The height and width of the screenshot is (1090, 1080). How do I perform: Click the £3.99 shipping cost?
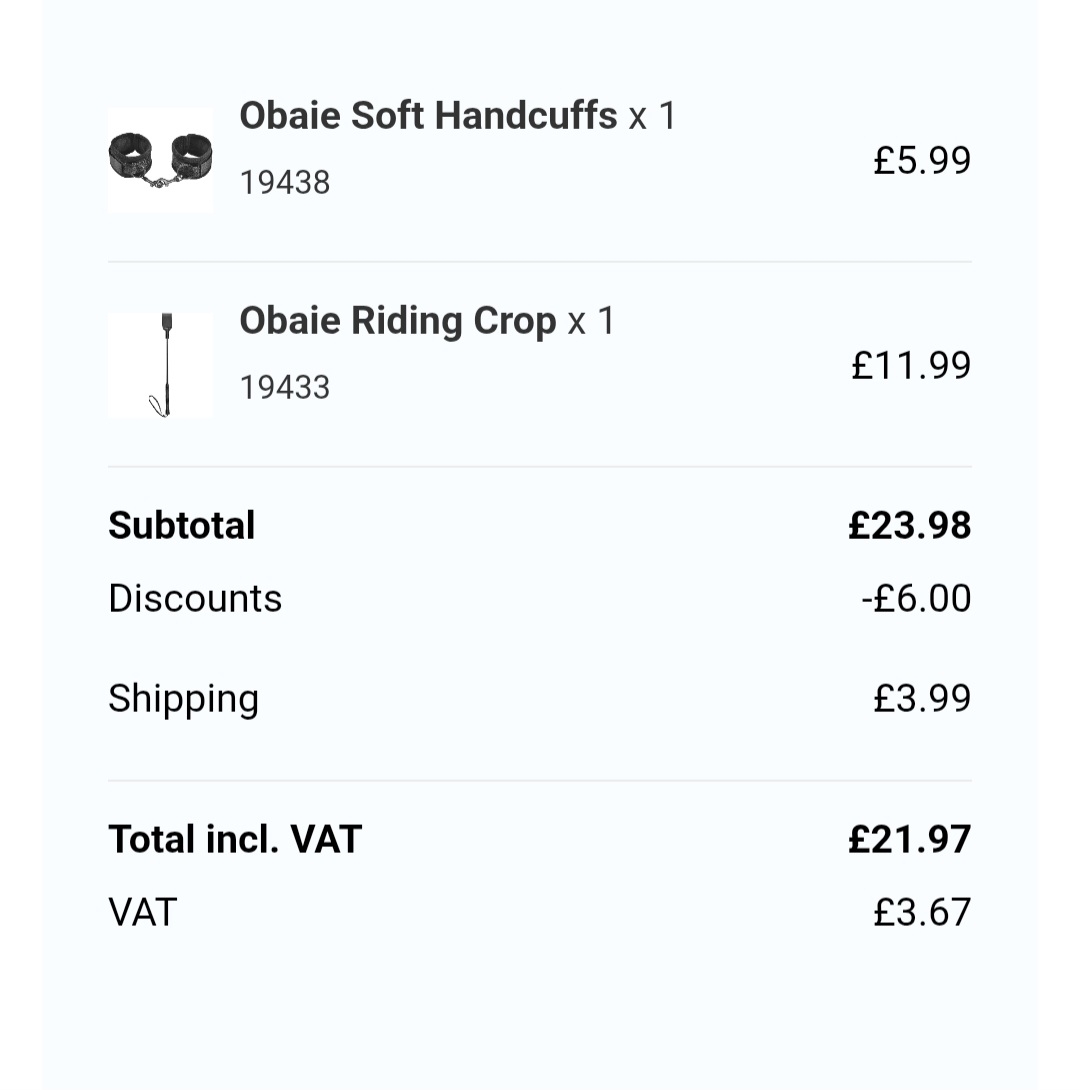tap(921, 698)
